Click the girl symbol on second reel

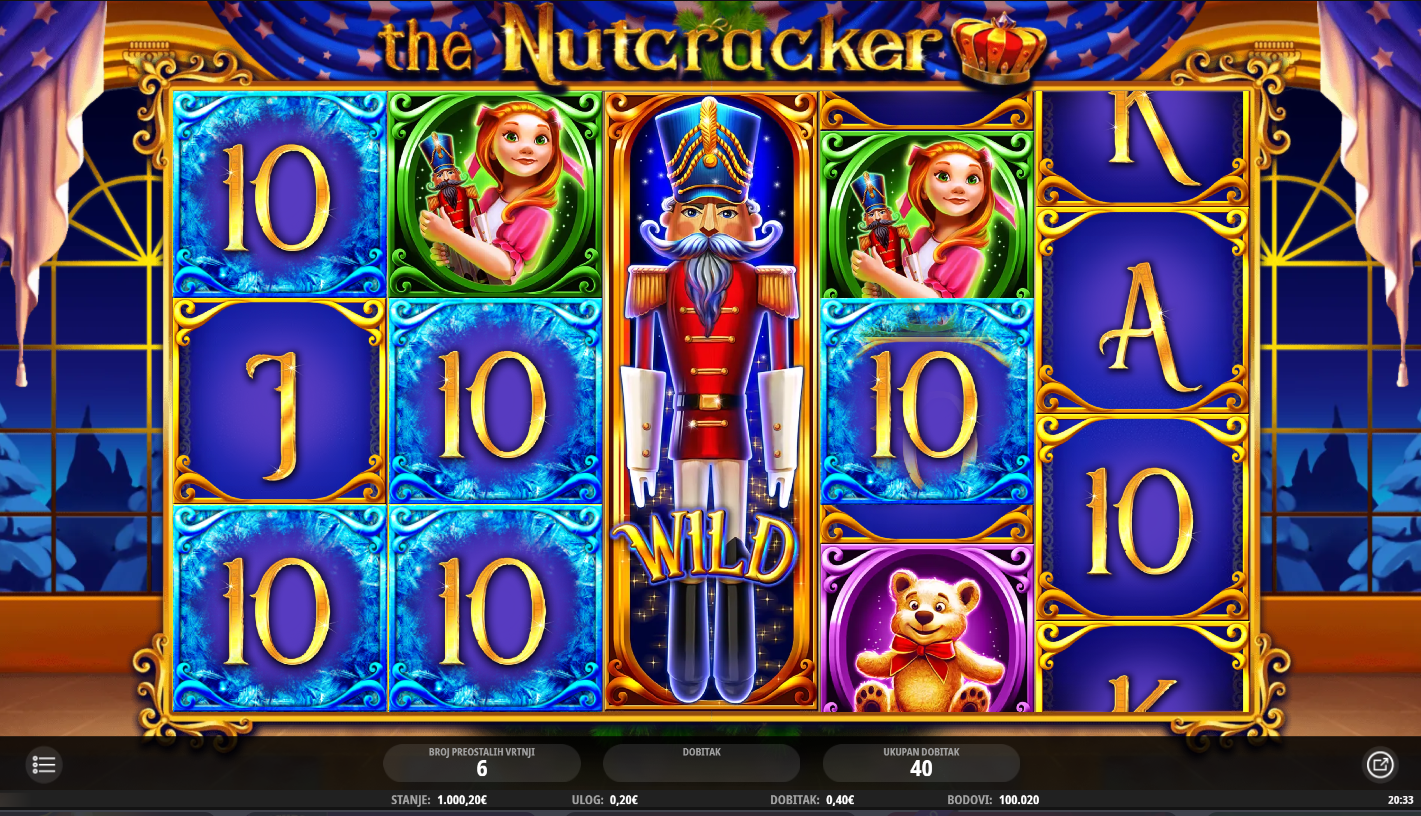pos(495,195)
